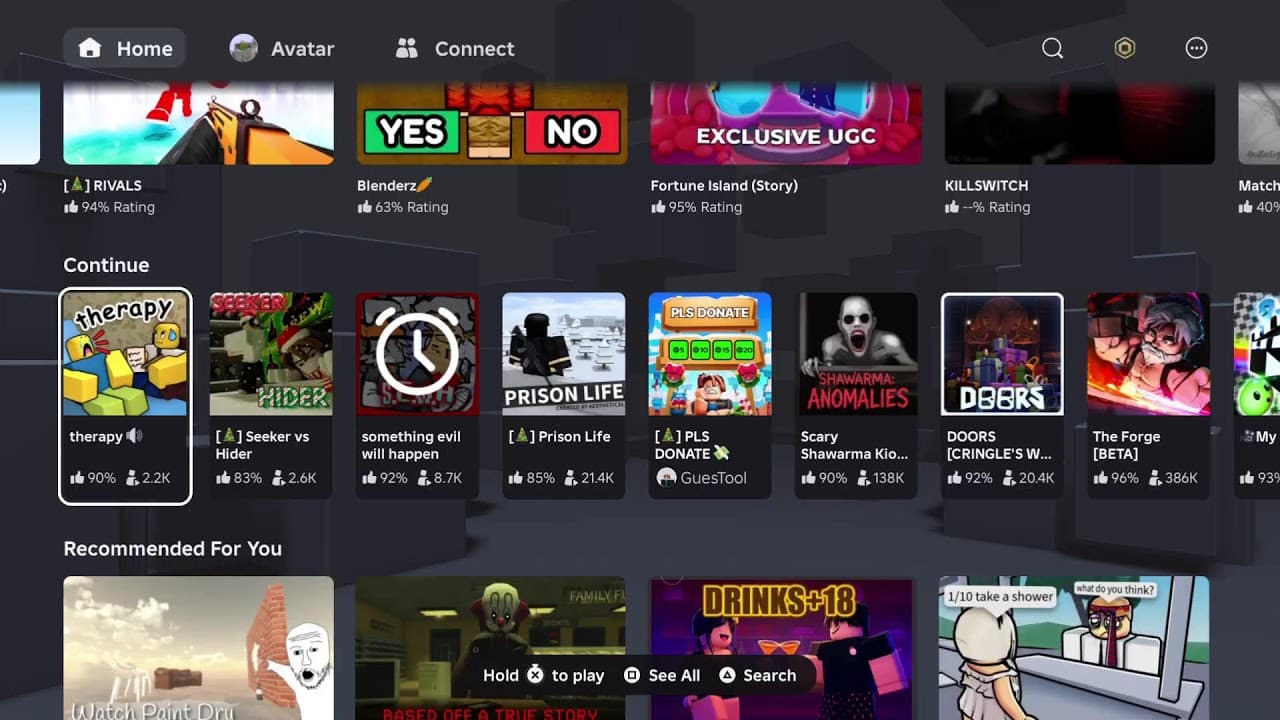The image size is (1280, 720).
Task: Click Fortune Island (Story) title text
Action: coord(724,185)
